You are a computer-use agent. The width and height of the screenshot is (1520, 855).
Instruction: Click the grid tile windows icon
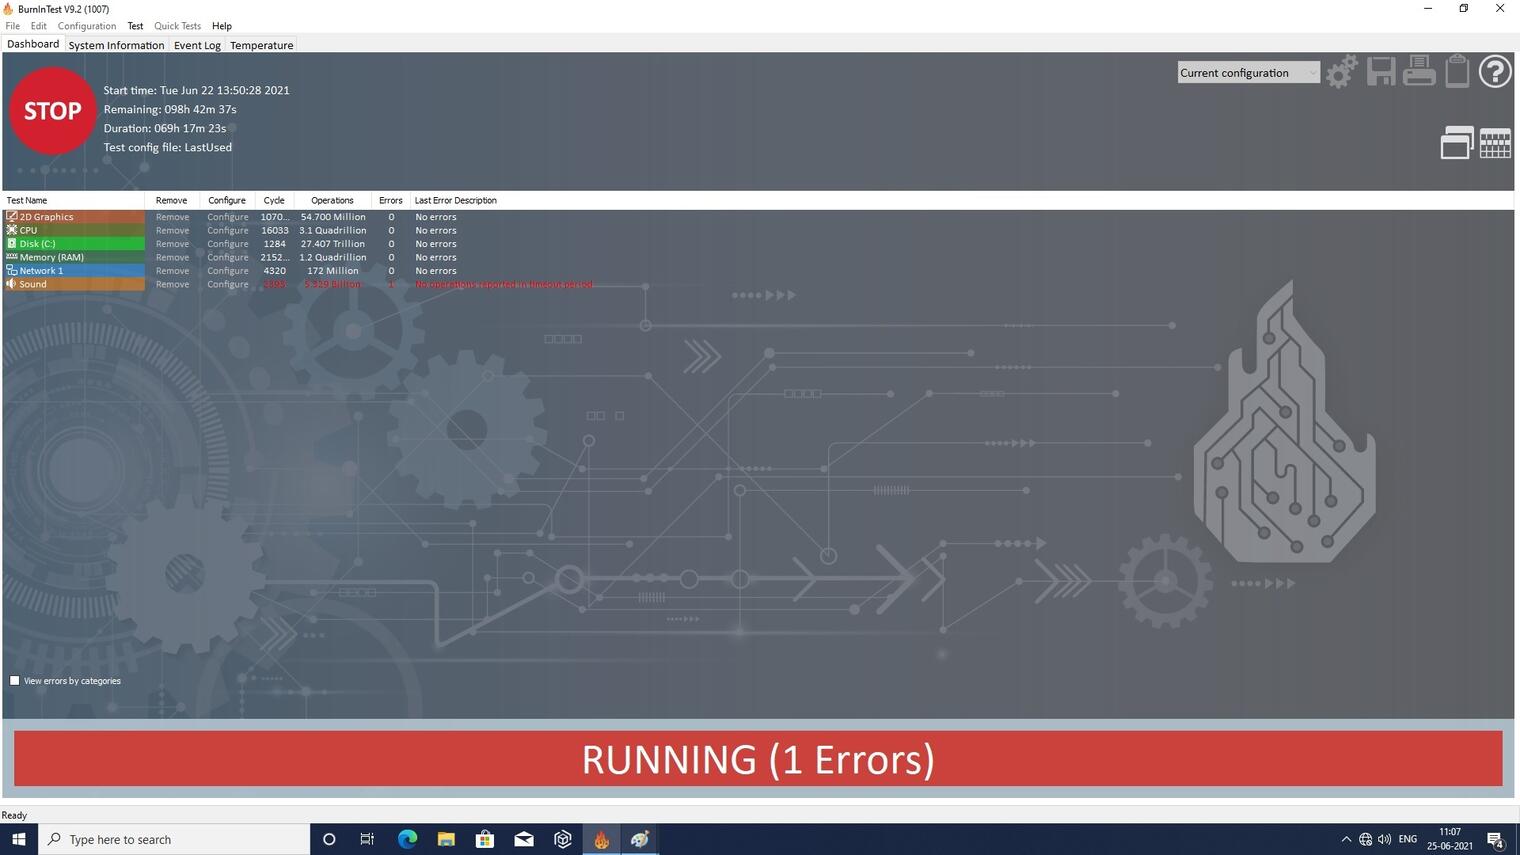pos(1495,143)
